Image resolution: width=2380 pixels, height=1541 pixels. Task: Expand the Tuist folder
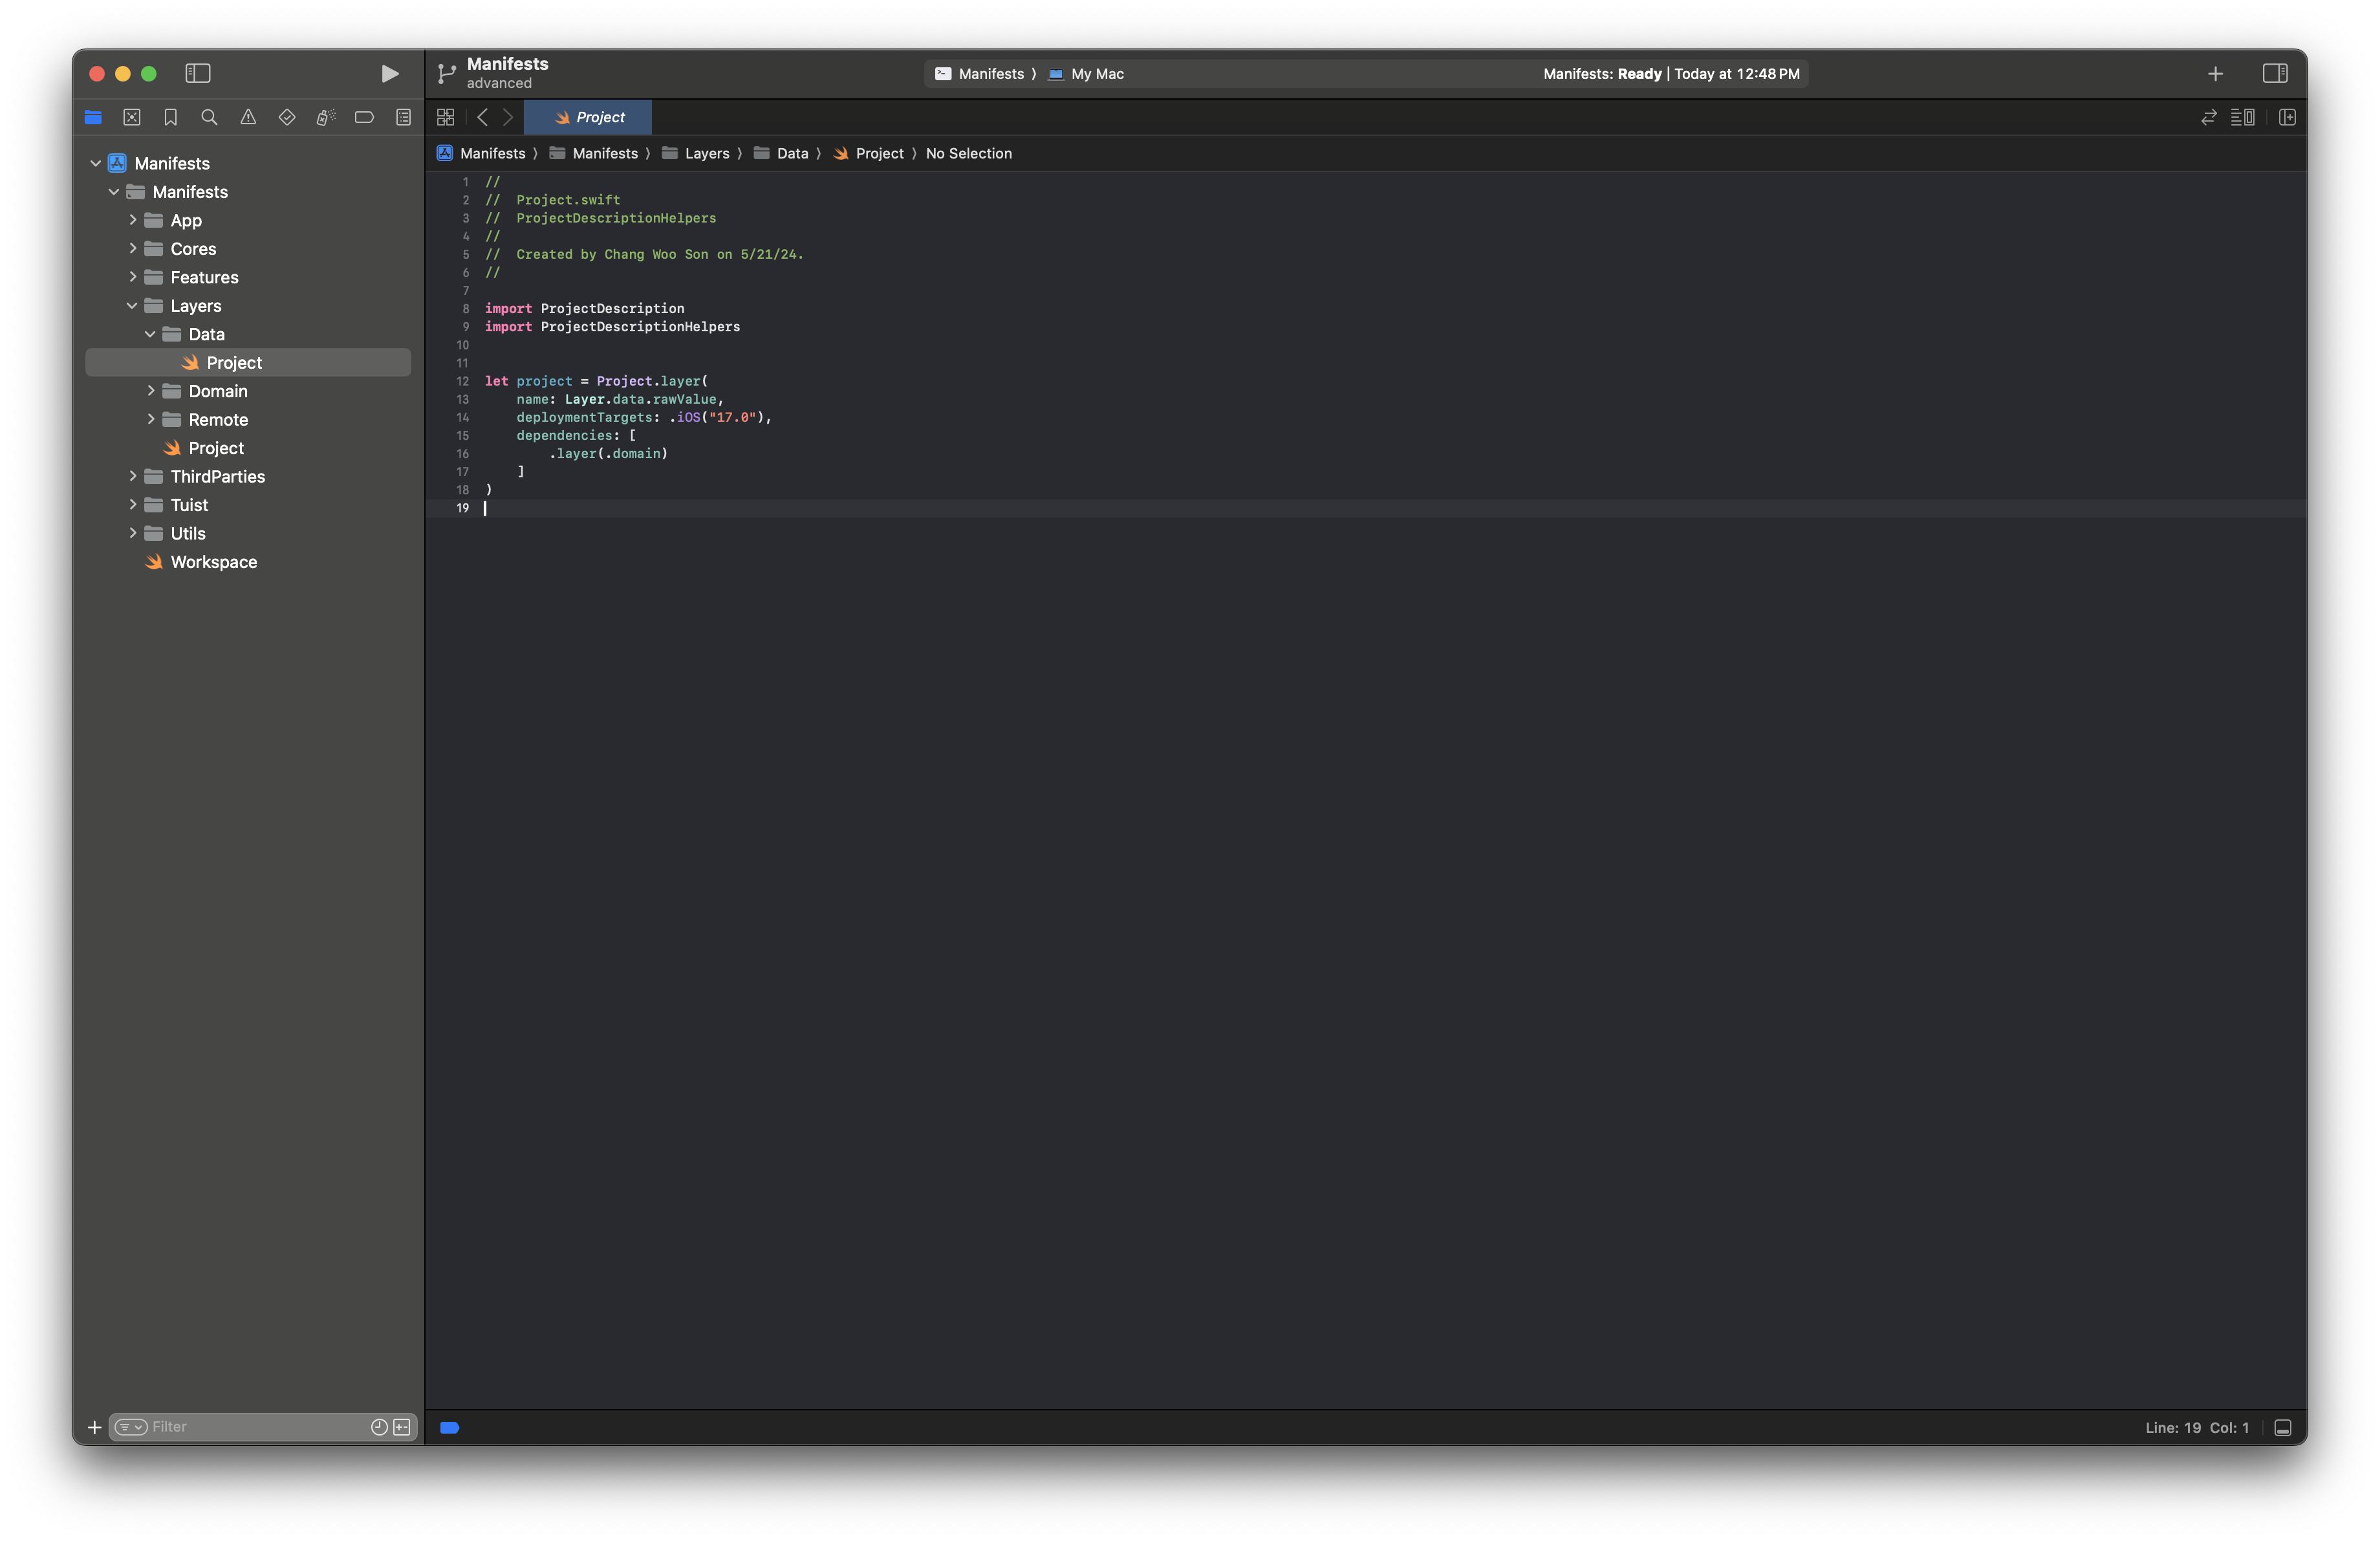pos(132,504)
